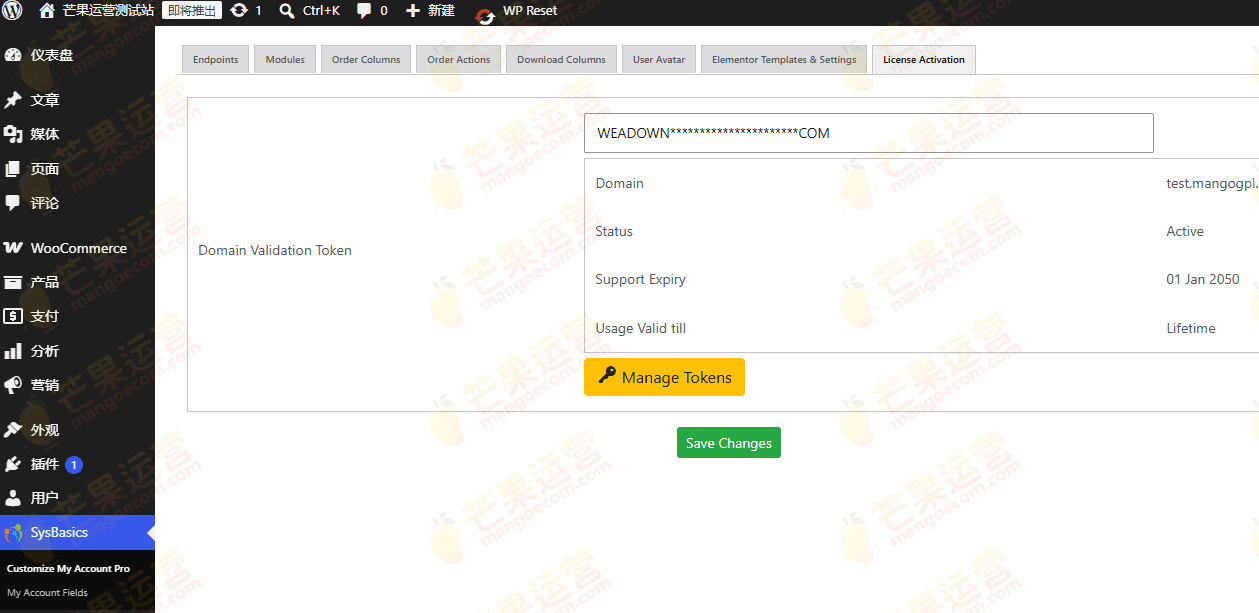1259x613 pixels.
Task: Click the updates refresh icon
Action: pos(239,11)
